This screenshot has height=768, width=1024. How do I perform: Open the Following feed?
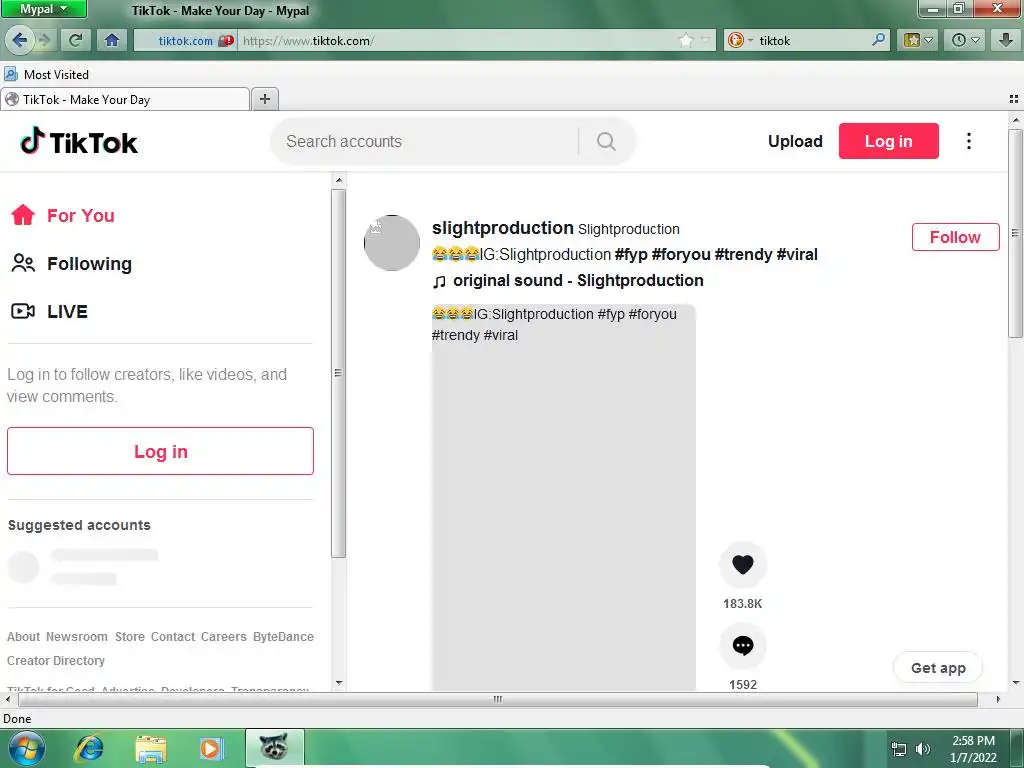pyautogui.click(x=72, y=263)
